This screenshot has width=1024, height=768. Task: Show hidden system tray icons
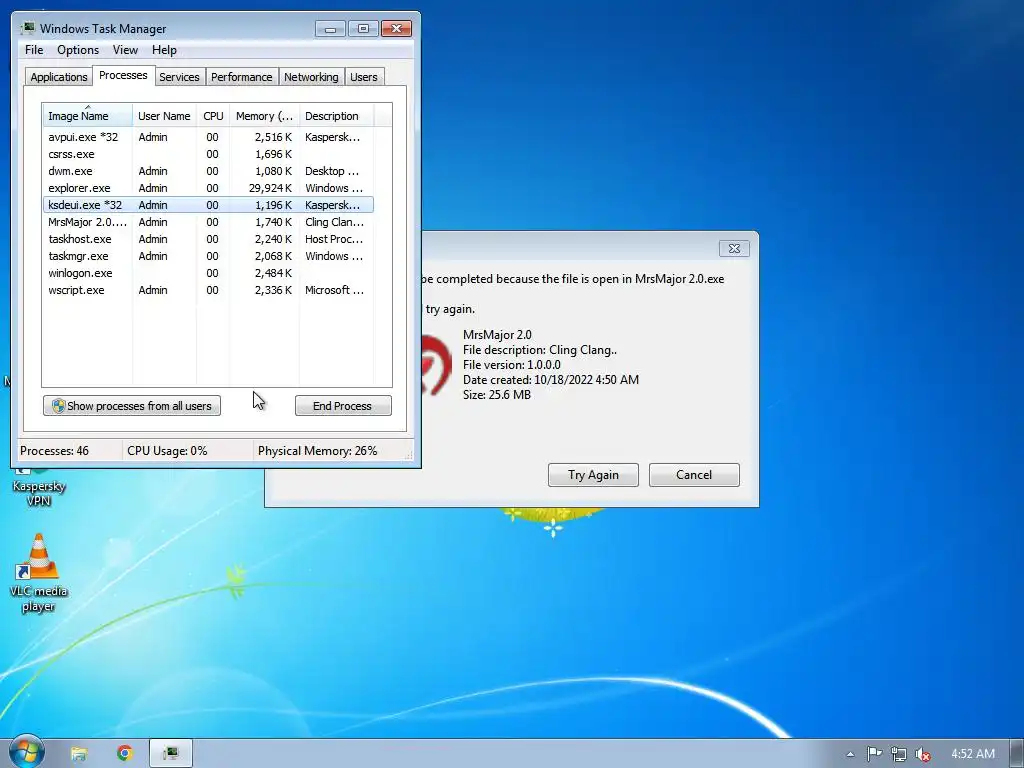coord(850,754)
